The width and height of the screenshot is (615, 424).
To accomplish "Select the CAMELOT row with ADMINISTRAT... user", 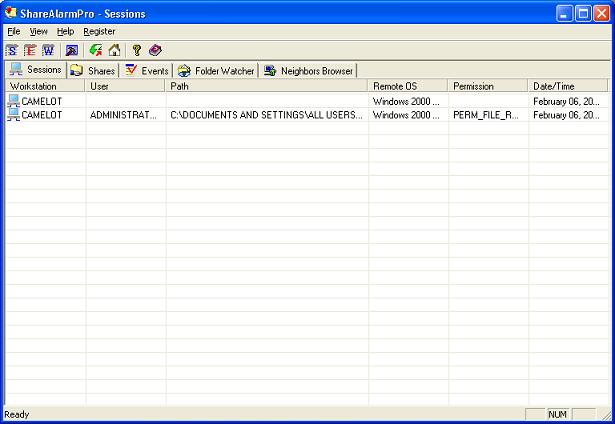I will tap(307, 115).
